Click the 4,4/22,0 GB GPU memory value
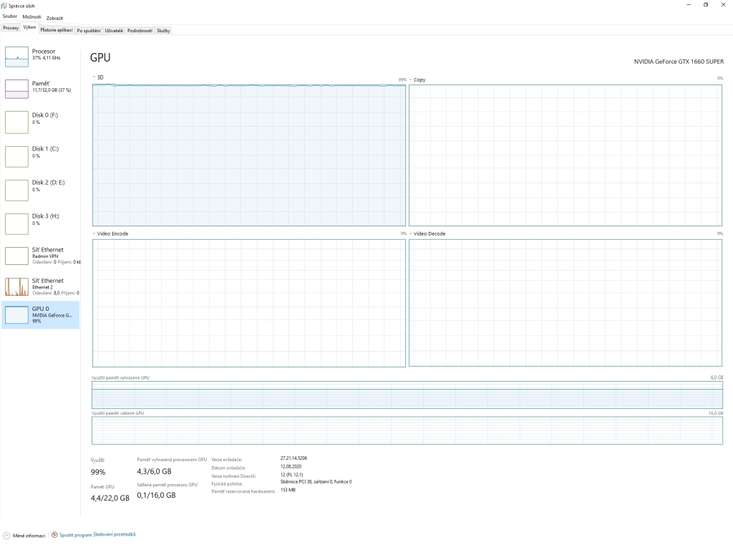This screenshot has height=550, width=733. 110,498
